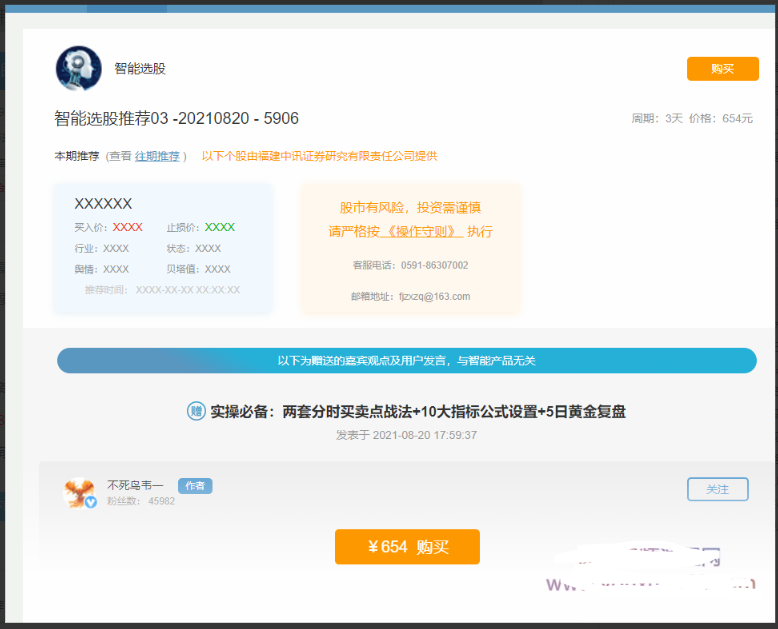Click the blue 作者 tag
778x629 pixels.
pyautogui.click(x=195, y=486)
